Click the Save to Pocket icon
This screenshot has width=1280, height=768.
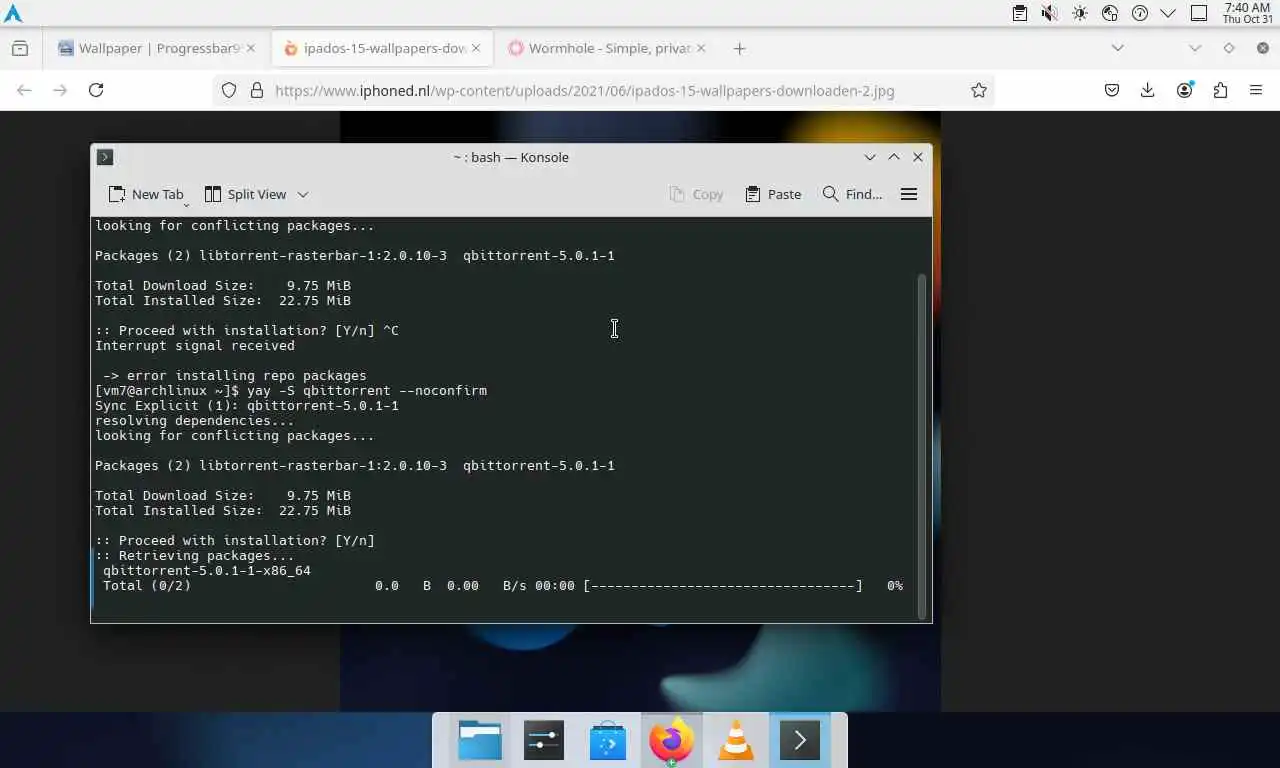click(1112, 90)
